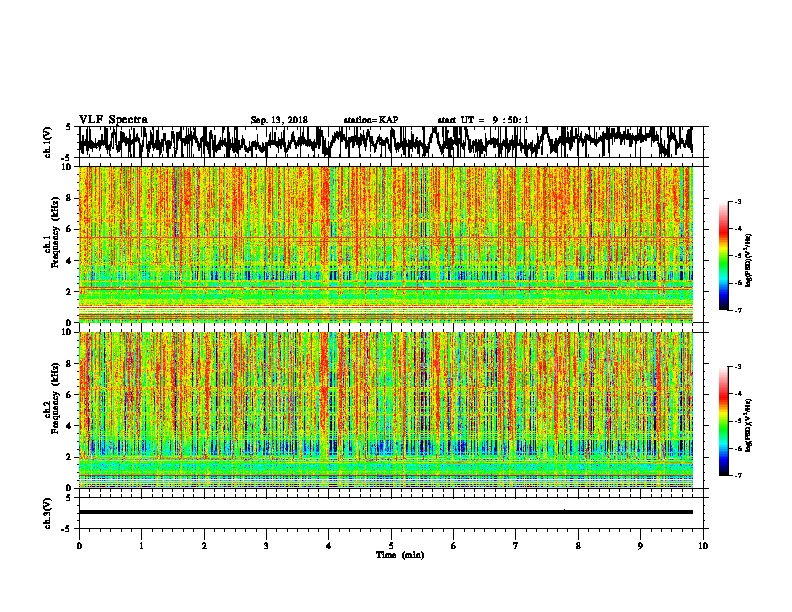The width and height of the screenshot is (792, 612).
Task: Click the "-3" label on ch.1 colorbar
Action: click(738, 201)
